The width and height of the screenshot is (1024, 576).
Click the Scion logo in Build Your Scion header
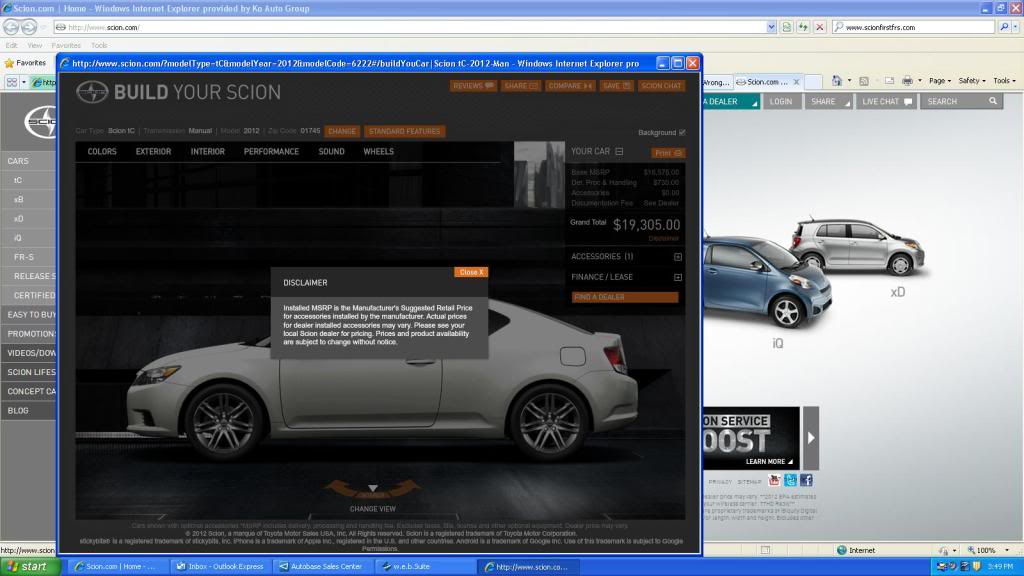pyautogui.click(x=92, y=92)
